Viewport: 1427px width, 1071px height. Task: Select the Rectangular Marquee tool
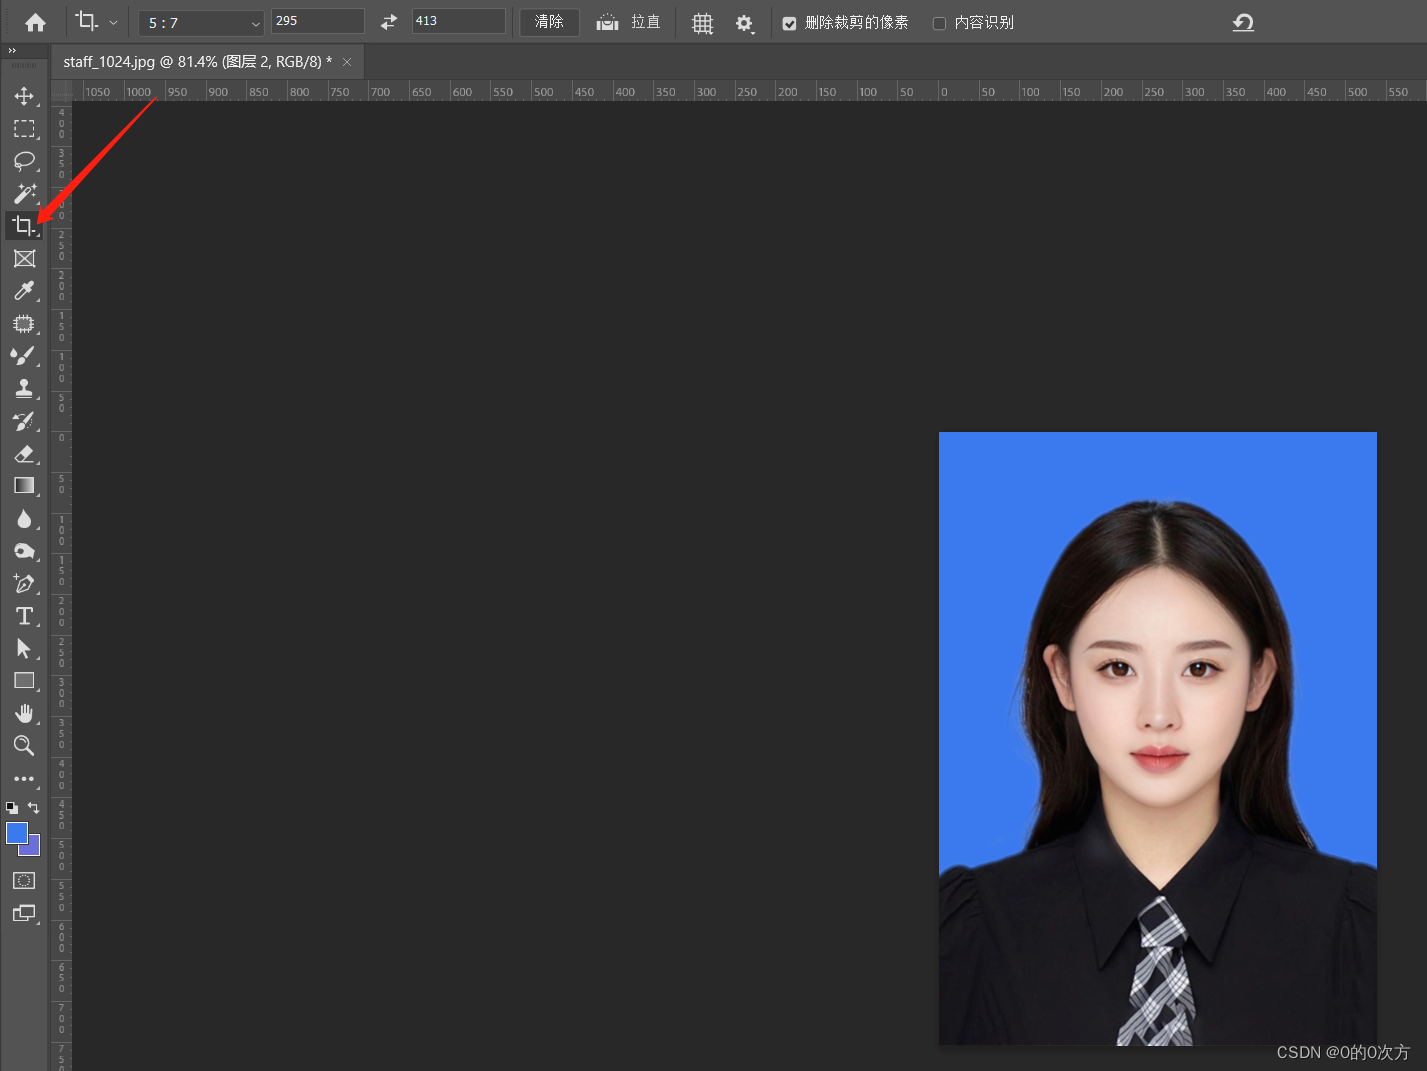tap(24, 129)
